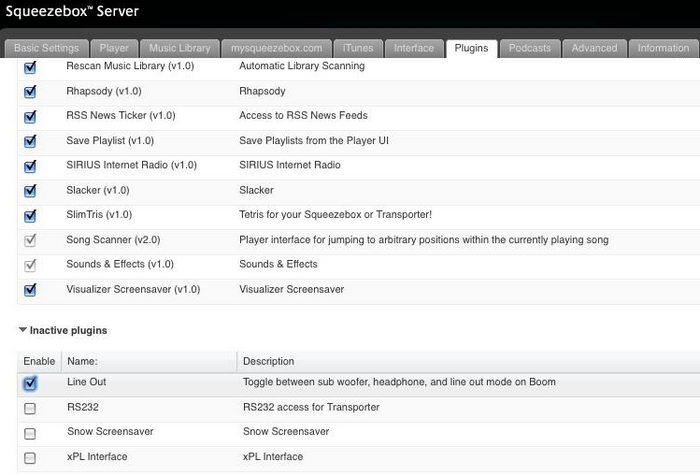Select the Plugins tab
The height and width of the screenshot is (476, 700).
471,48
